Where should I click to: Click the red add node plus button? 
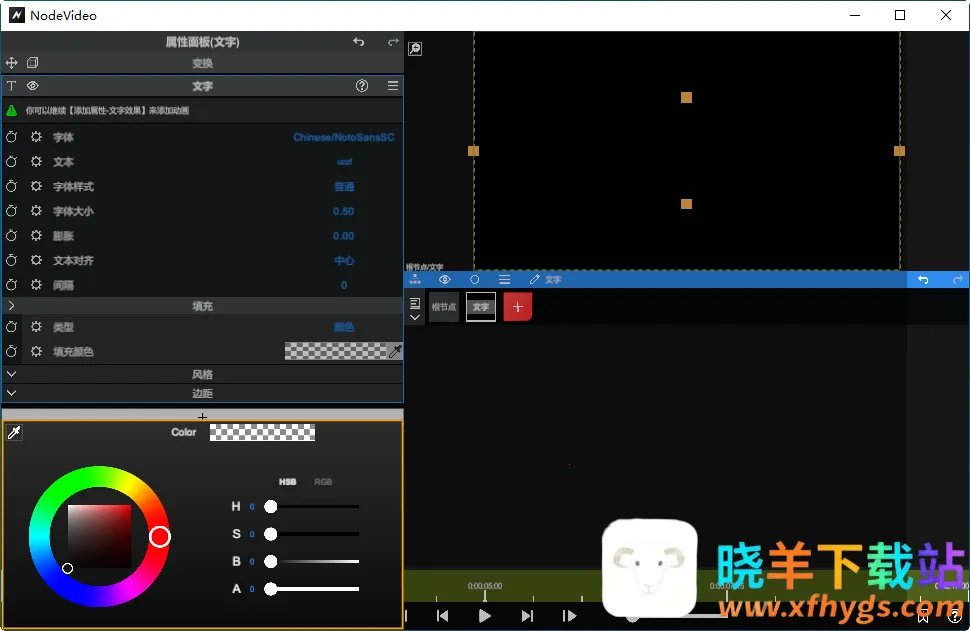point(517,307)
